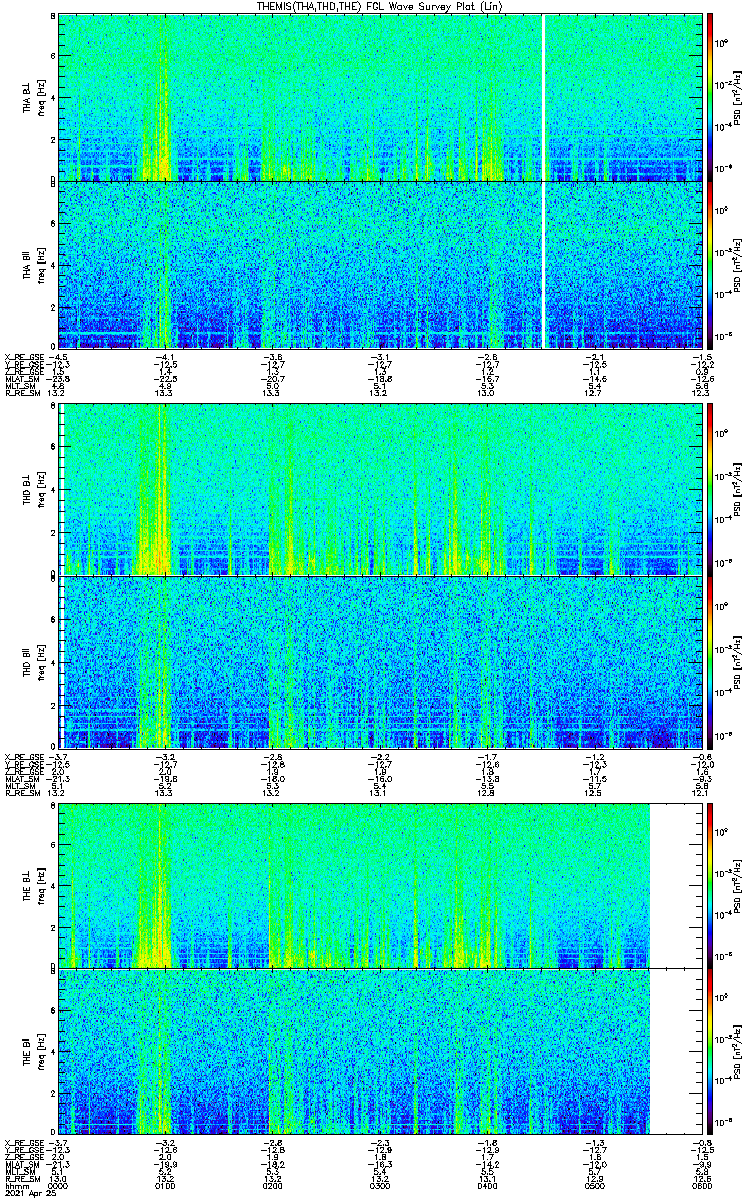The height and width of the screenshot is (1200, 750).
Task: Click the THD B-perpendicular PSD color bar
Action: (x=710, y=489)
